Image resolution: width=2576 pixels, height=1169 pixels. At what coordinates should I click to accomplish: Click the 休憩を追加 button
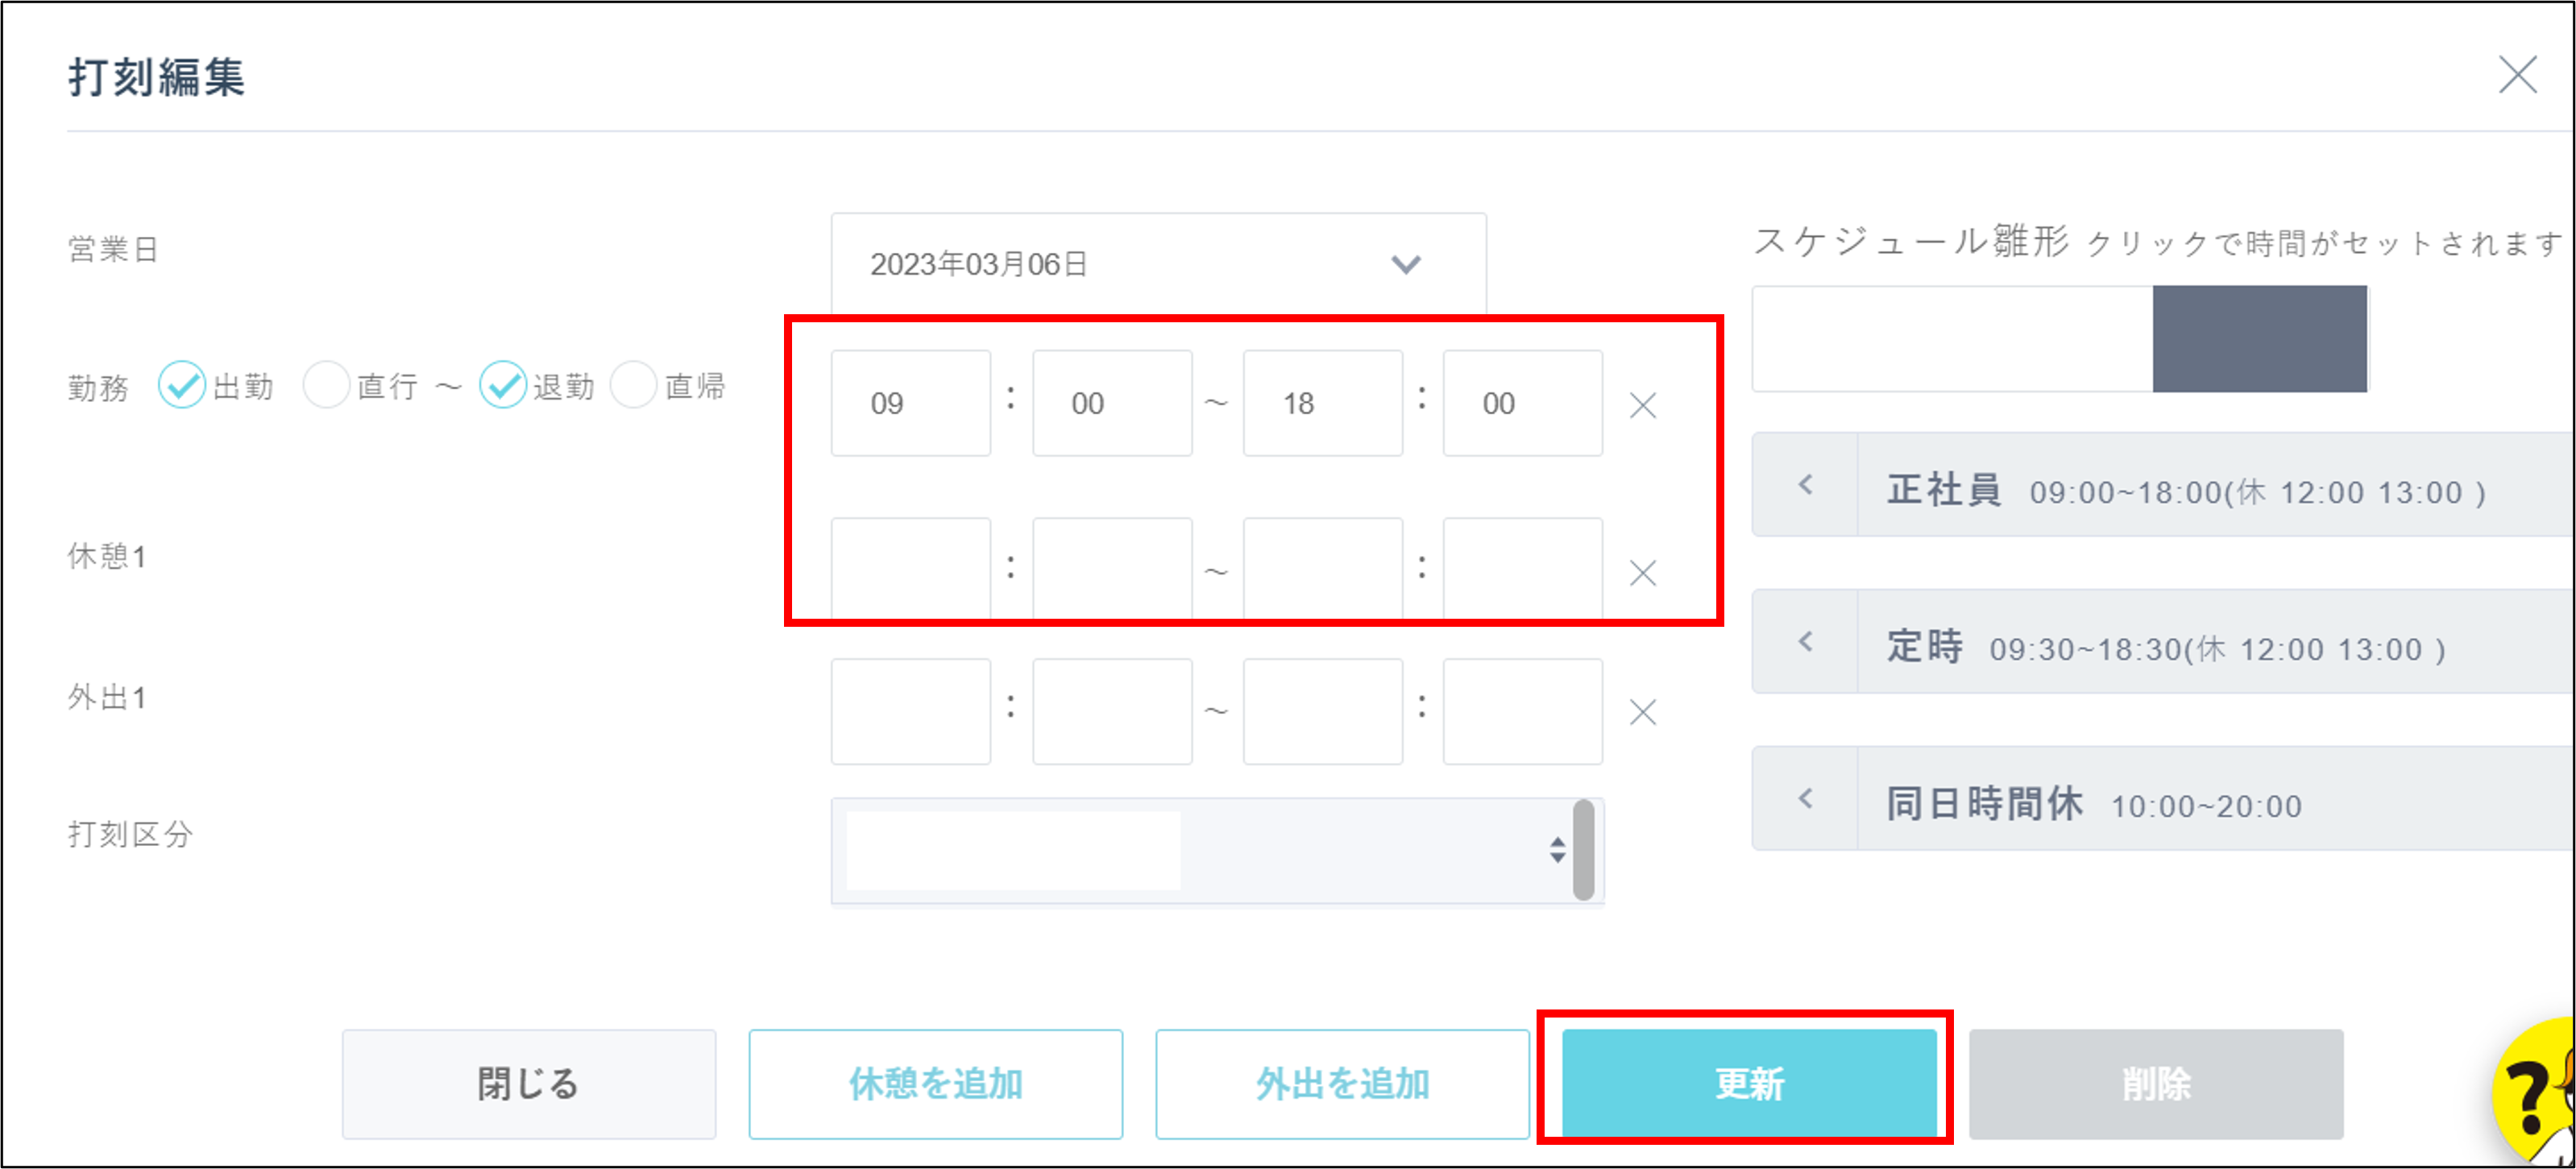pyautogui.click(x=935, y=1083)
